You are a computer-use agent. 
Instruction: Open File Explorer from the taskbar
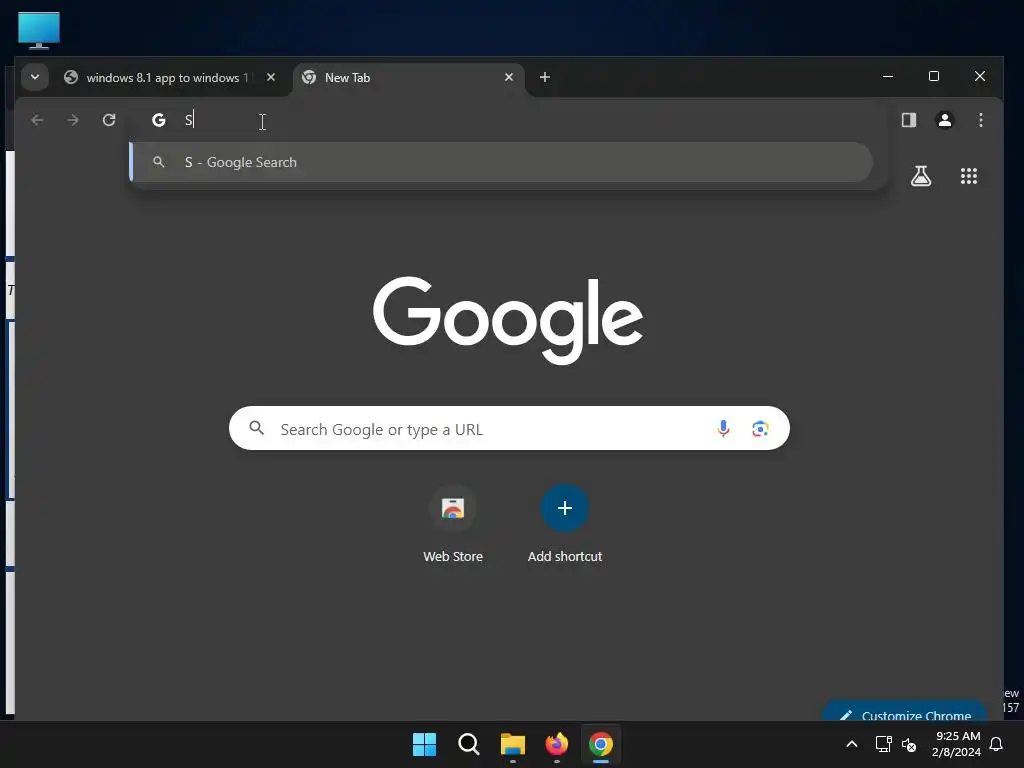click(513, 744)
